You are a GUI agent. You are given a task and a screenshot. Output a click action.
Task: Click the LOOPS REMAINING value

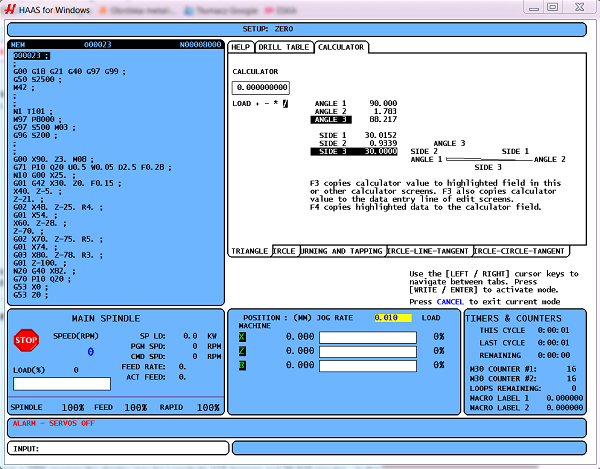point(574,388)
